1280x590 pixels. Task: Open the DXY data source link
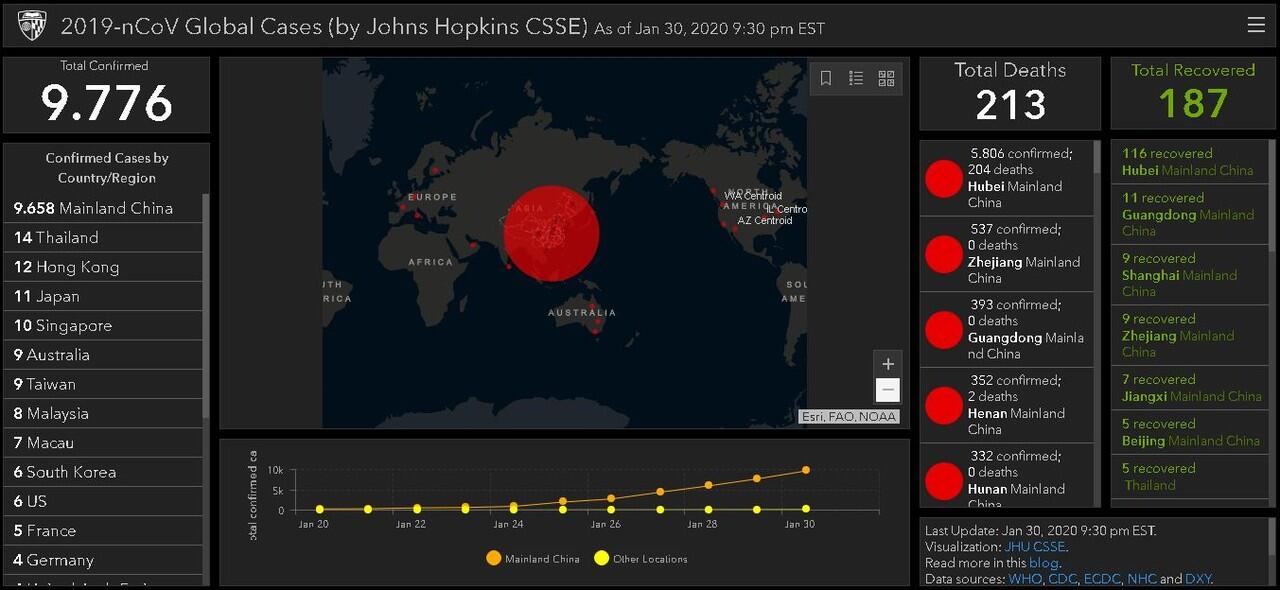(x=1198, y=579)
